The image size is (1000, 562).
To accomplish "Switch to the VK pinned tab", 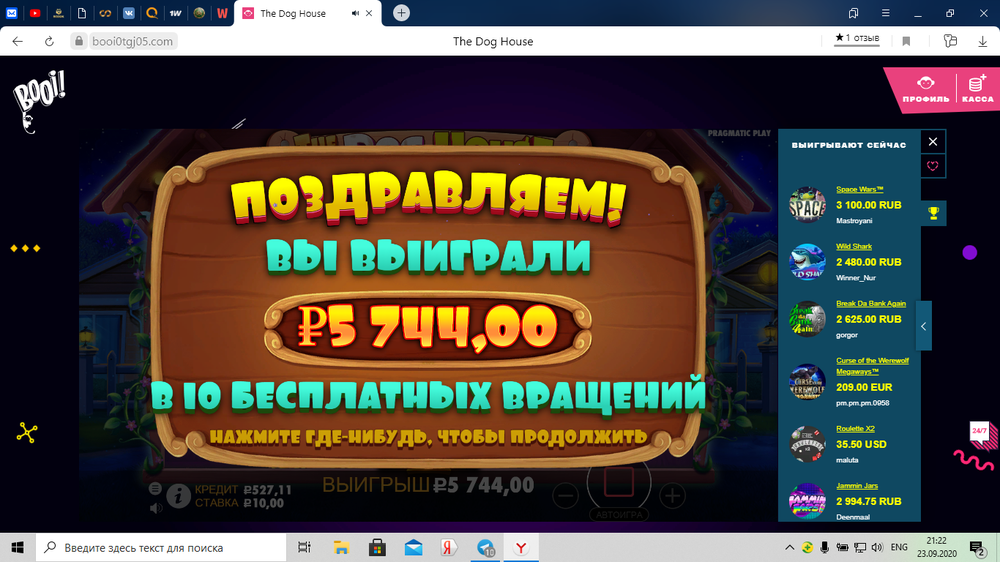I will [x=128, y=13].
